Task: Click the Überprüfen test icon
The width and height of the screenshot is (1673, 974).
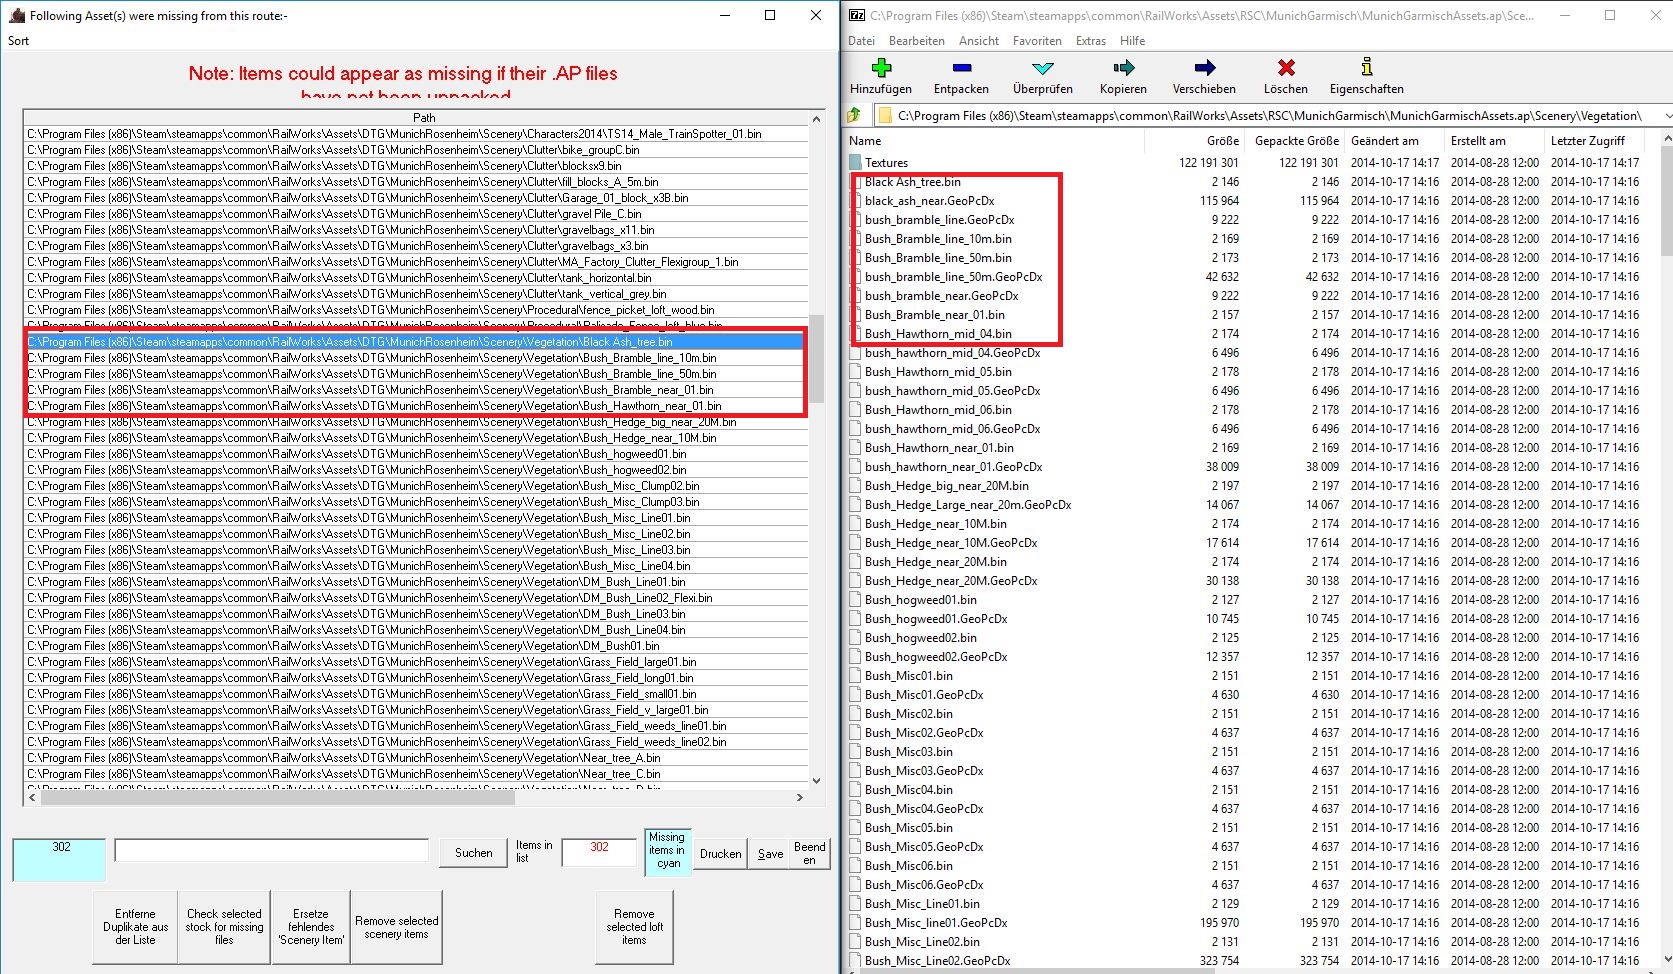Action: pos(1042,68)
